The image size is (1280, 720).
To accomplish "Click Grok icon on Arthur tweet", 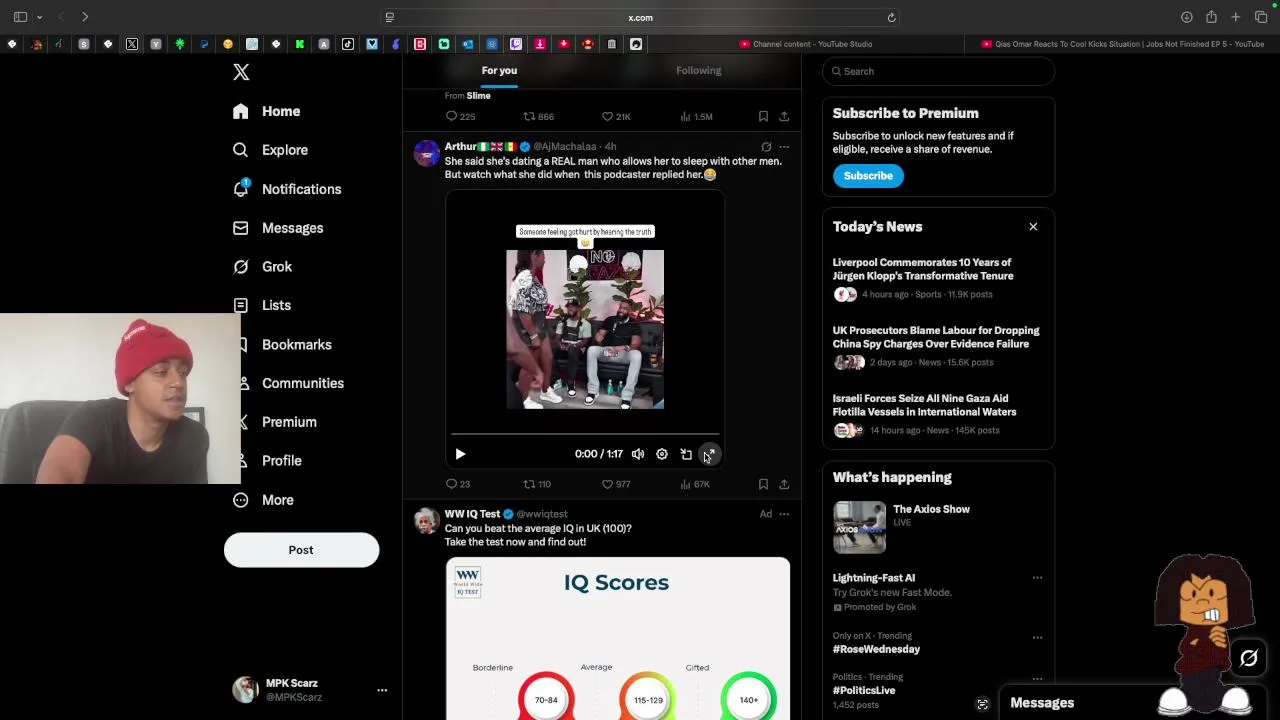I will 766,147.
